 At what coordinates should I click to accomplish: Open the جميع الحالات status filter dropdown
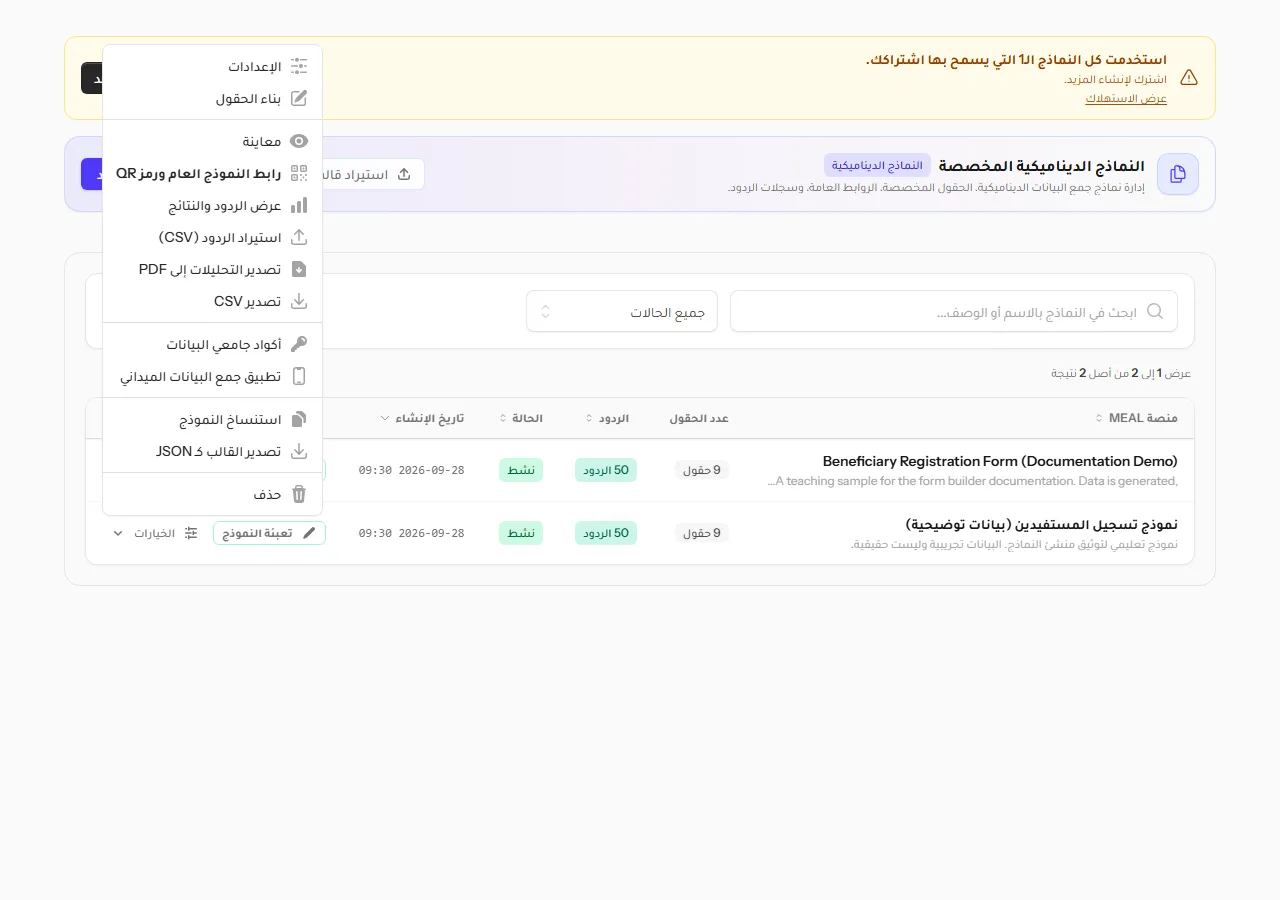click(x=622, y=311)
